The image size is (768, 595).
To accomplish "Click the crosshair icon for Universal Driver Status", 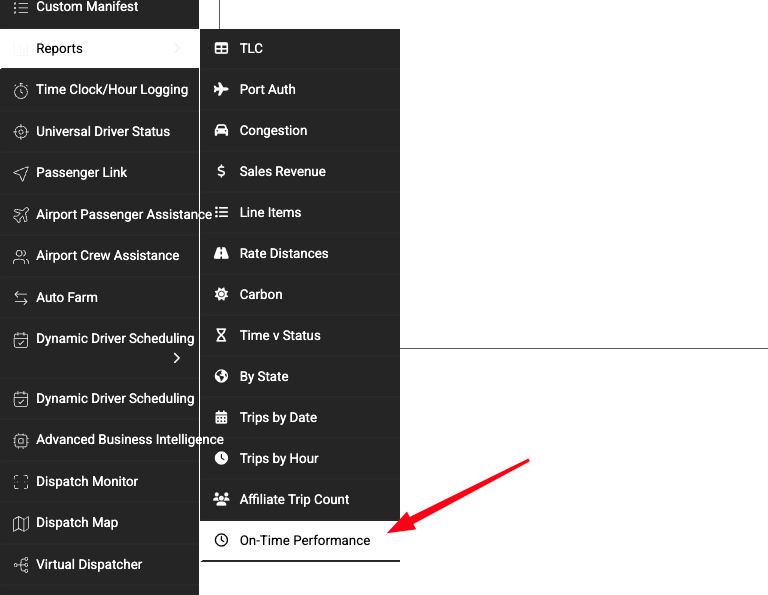I will (x=20, y=132).
